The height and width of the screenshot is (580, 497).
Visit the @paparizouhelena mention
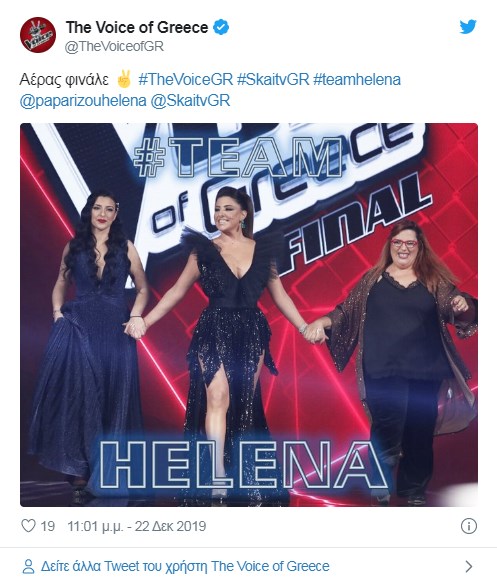coord(83,101)
